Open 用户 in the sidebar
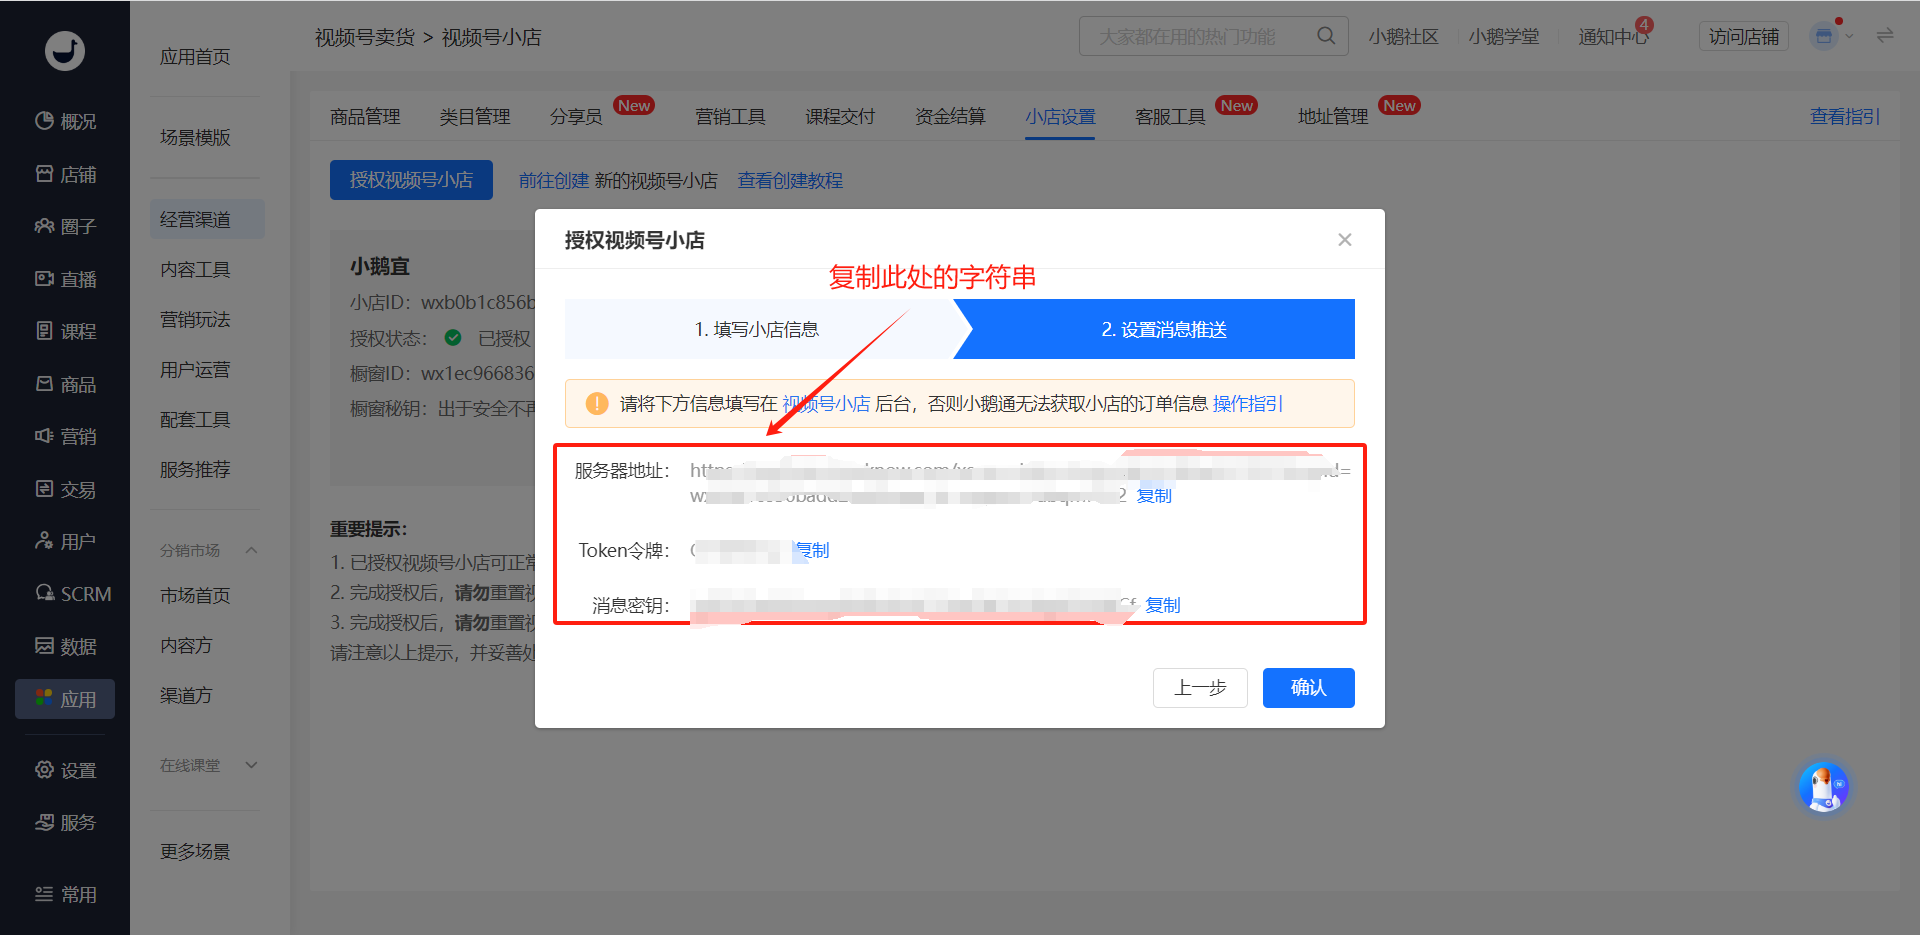Screen dimensions: 1920x935 coord(65,541)
